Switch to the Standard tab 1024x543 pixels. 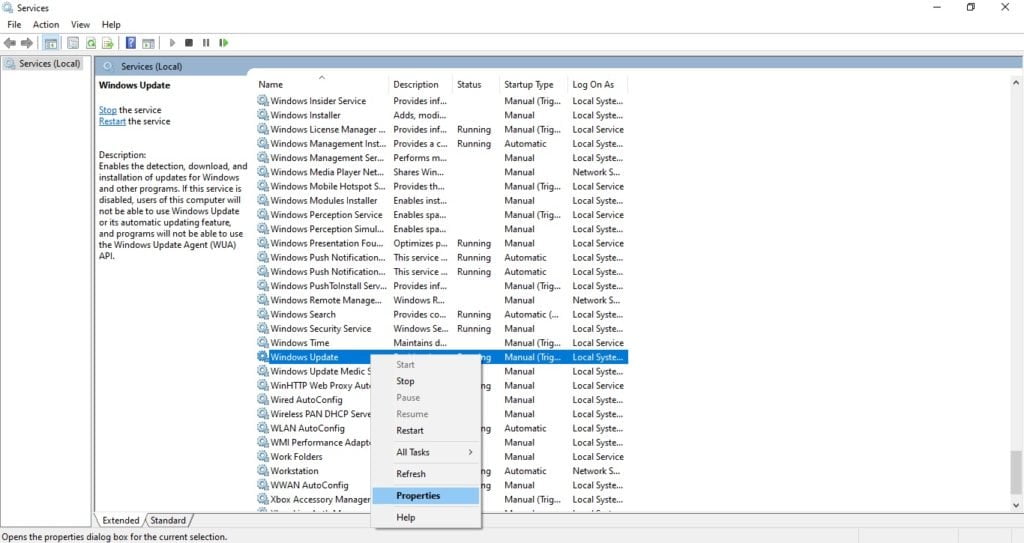(x=168, y=520)
